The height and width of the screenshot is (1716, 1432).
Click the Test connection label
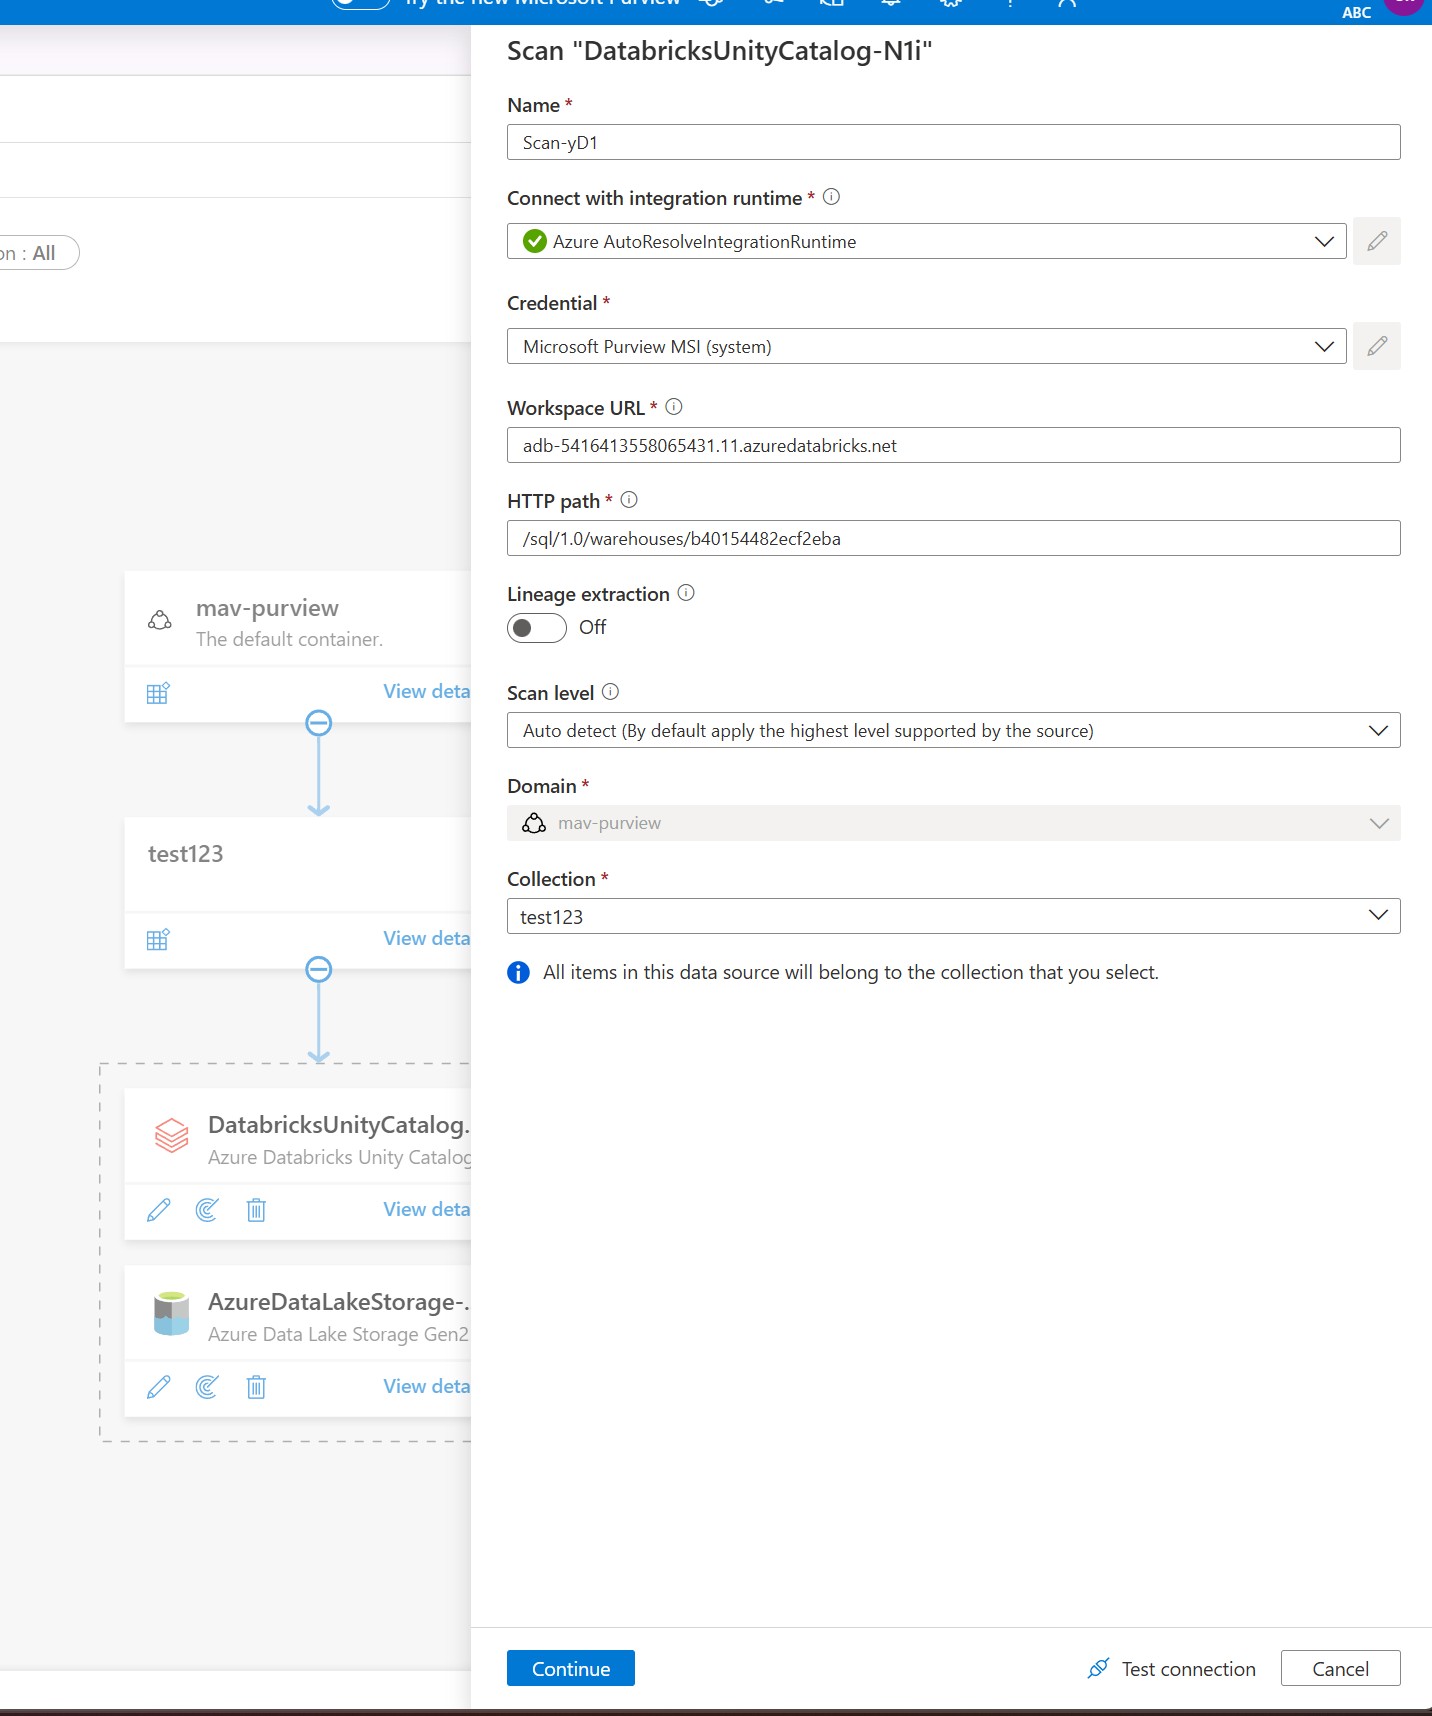[x=1189, y=1669]
